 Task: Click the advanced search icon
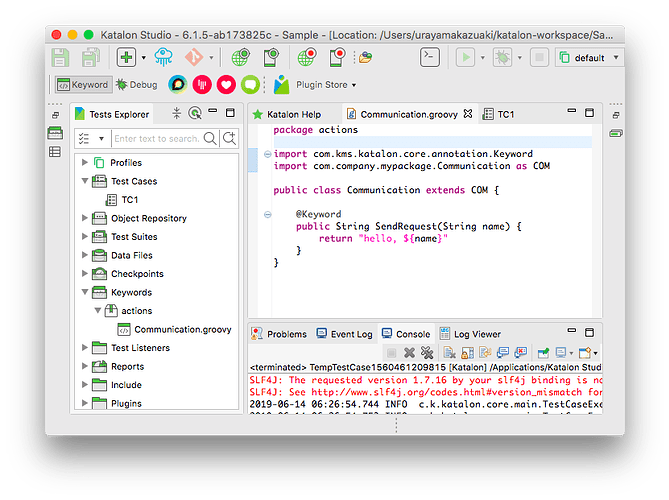pyautogui.click(x=230, y=138)
